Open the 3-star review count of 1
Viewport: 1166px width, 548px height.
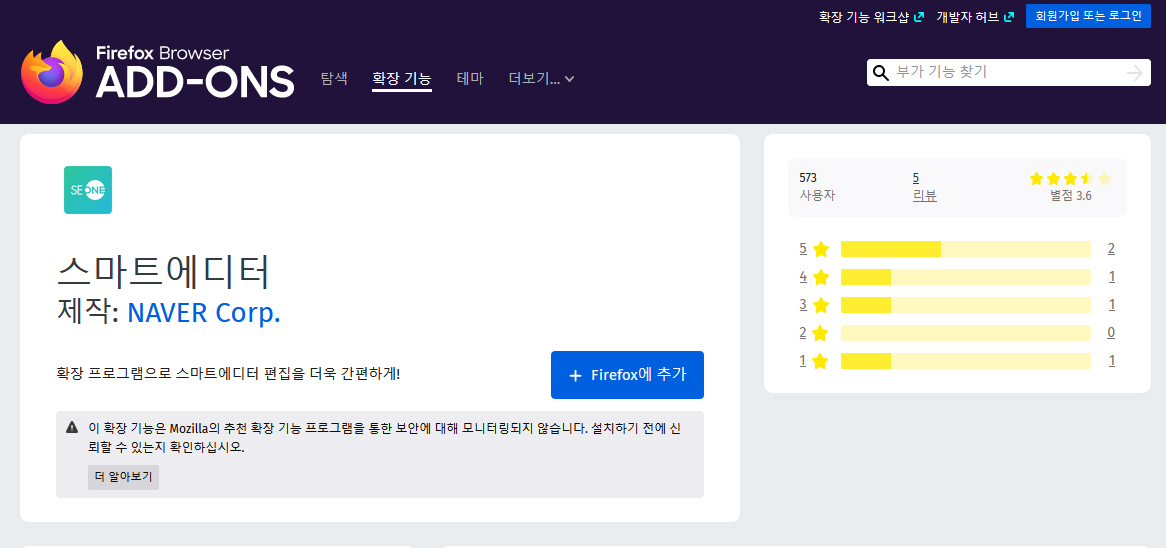(1111, 305)
